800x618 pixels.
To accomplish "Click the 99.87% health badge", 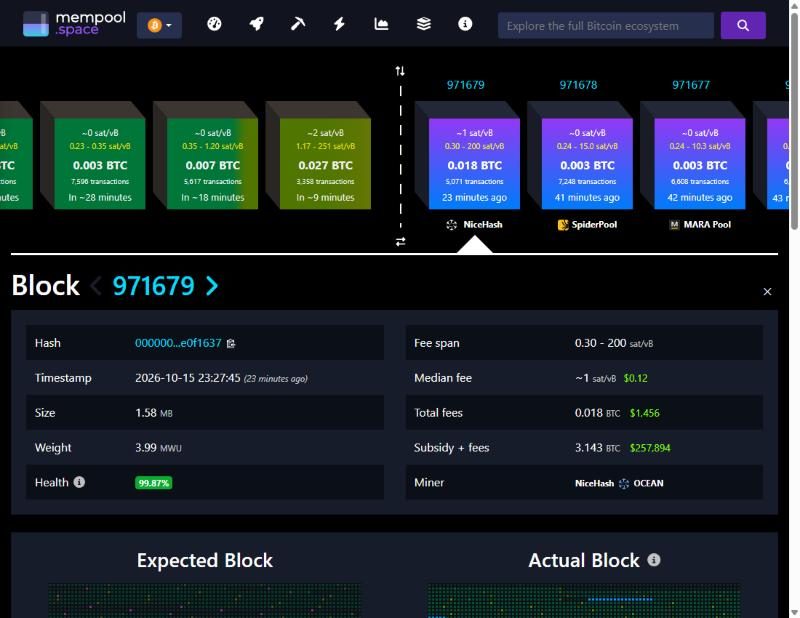I will 154,483.
